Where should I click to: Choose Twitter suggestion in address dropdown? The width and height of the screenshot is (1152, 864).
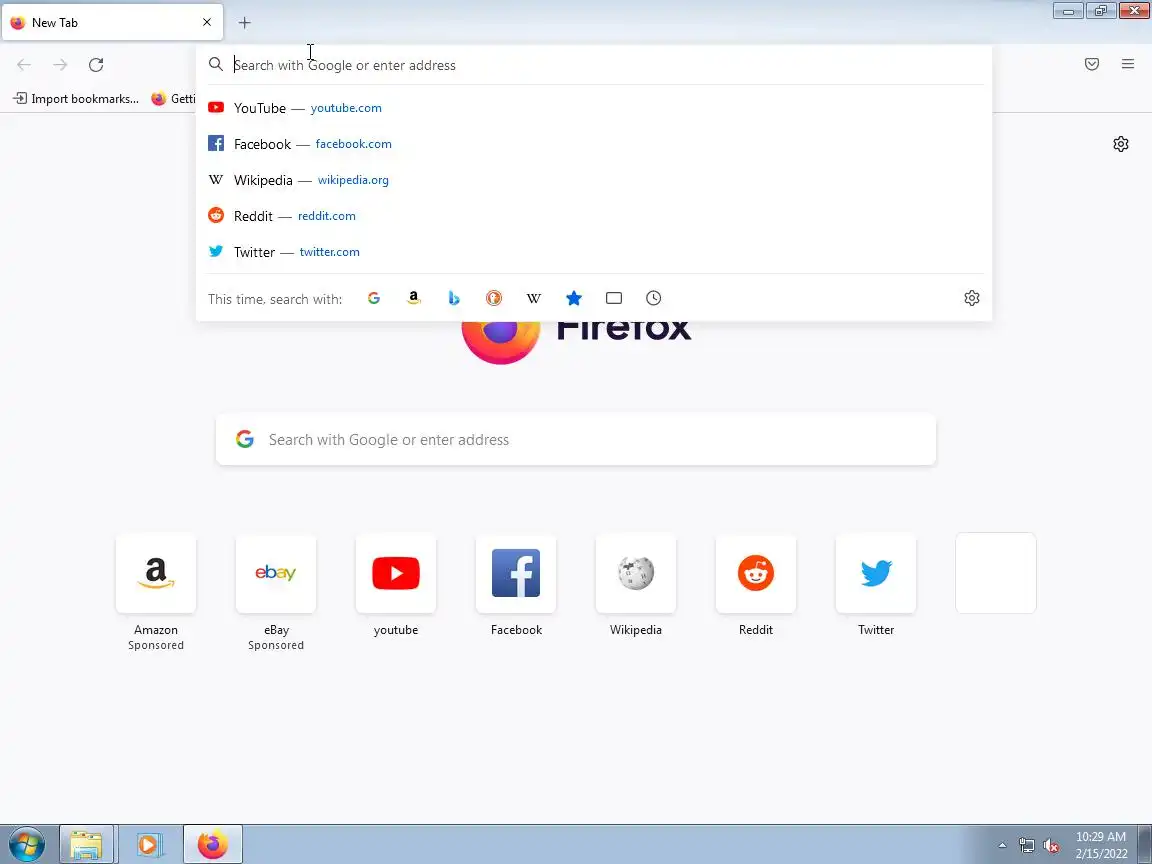tap(594, 252)
